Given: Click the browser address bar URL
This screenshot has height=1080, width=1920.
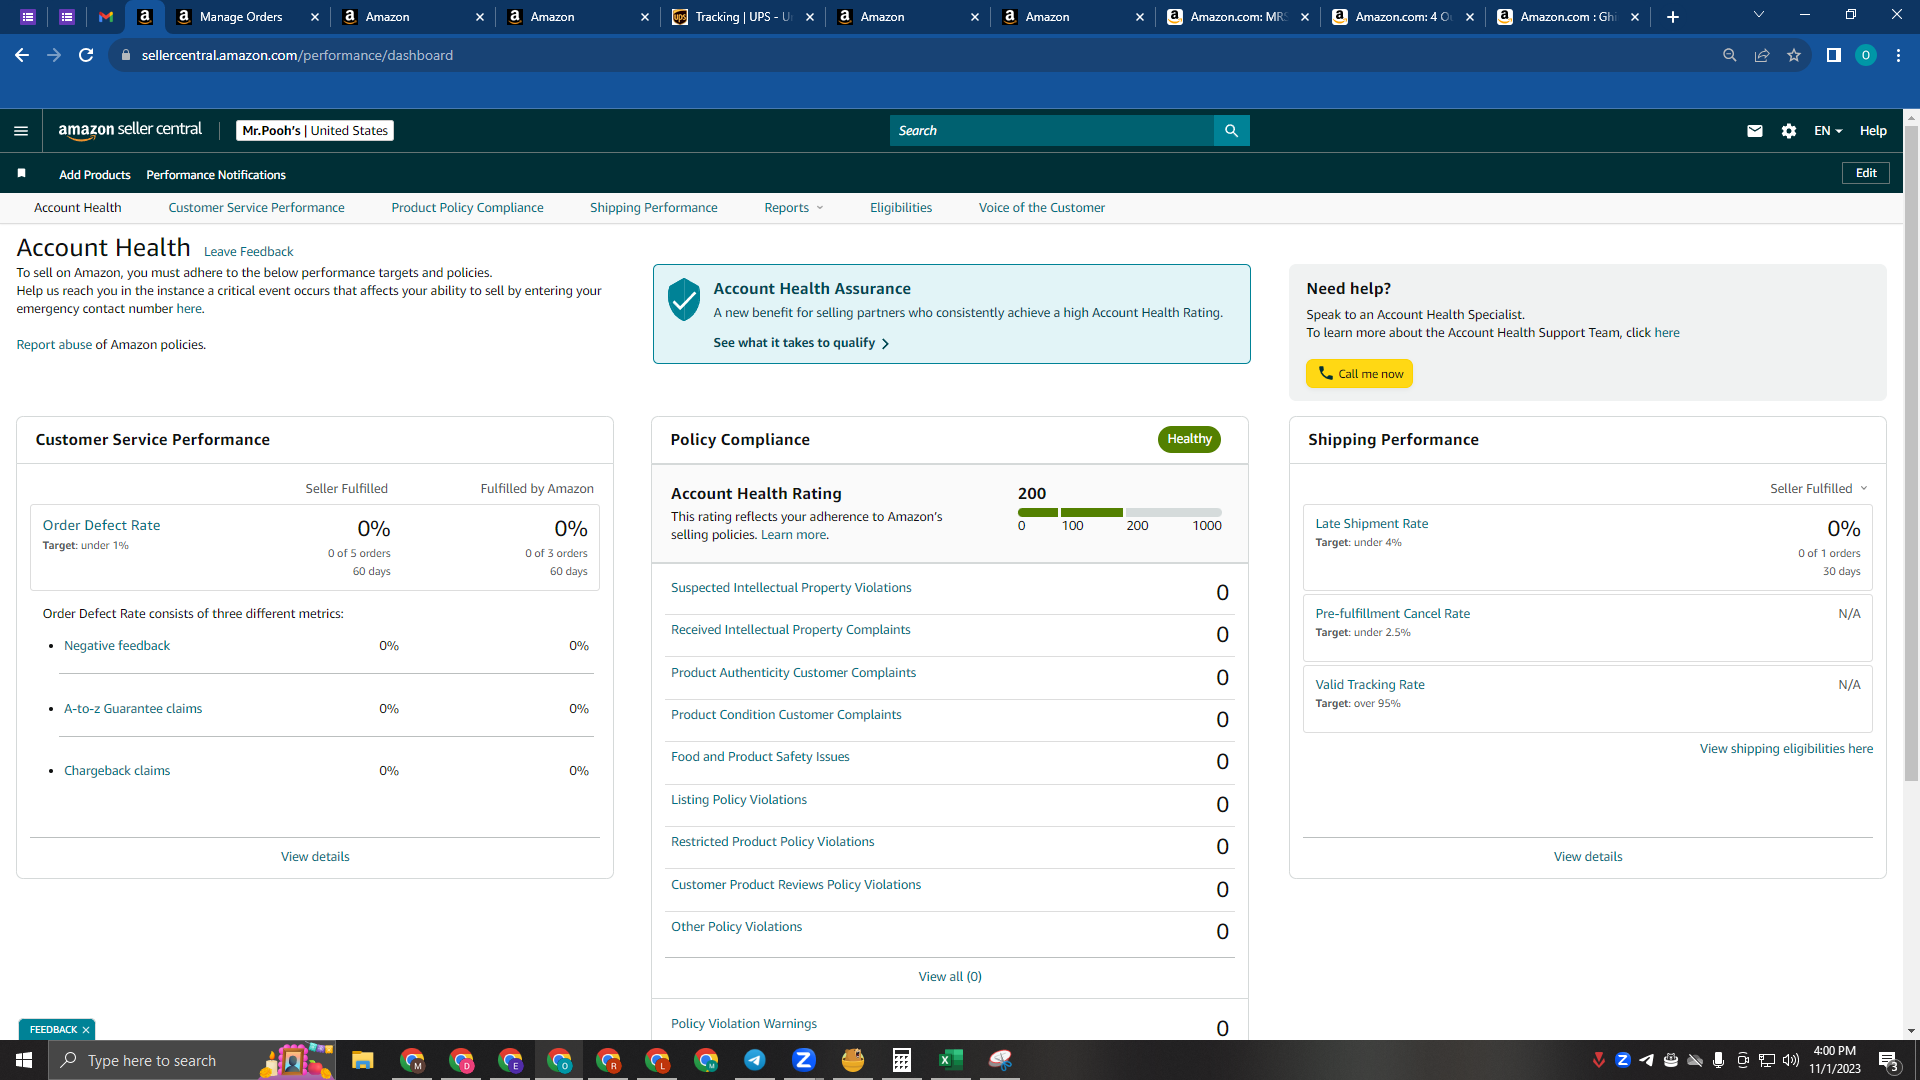Looking at the screenshot, I should click(297, 55).
